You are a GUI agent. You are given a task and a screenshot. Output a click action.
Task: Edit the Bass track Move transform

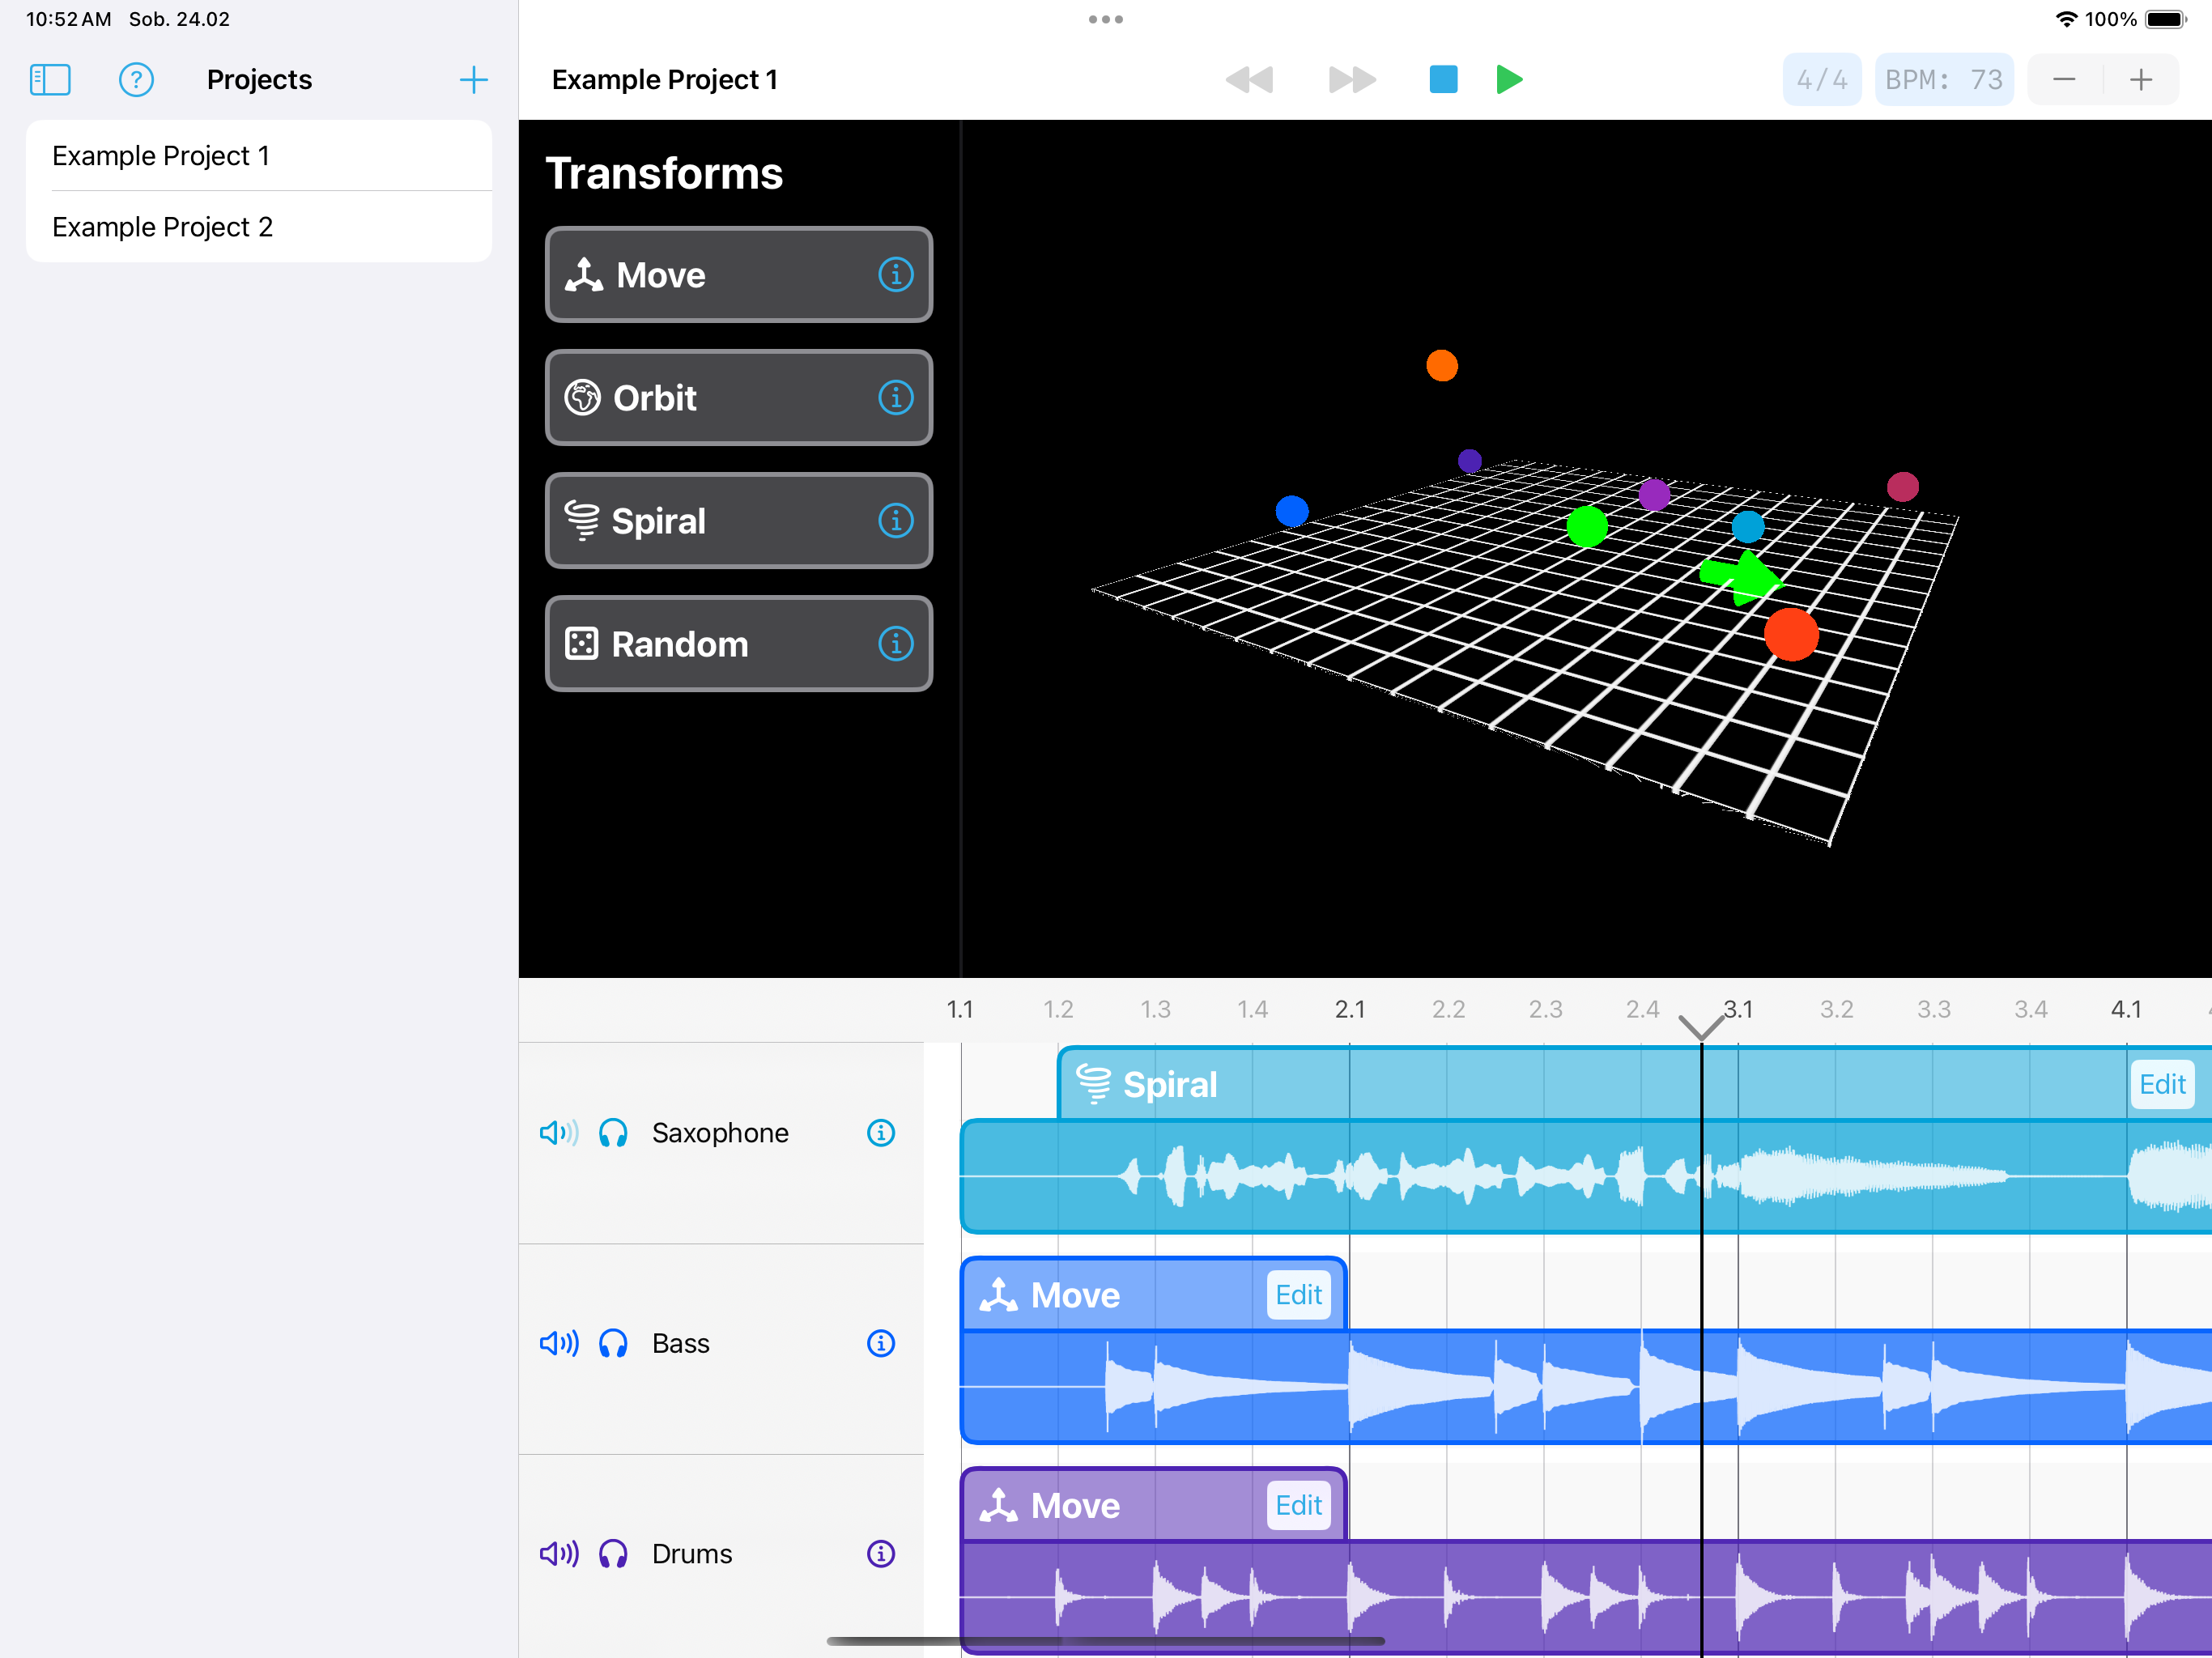pyautogui.click(x=1298, y=1295)
